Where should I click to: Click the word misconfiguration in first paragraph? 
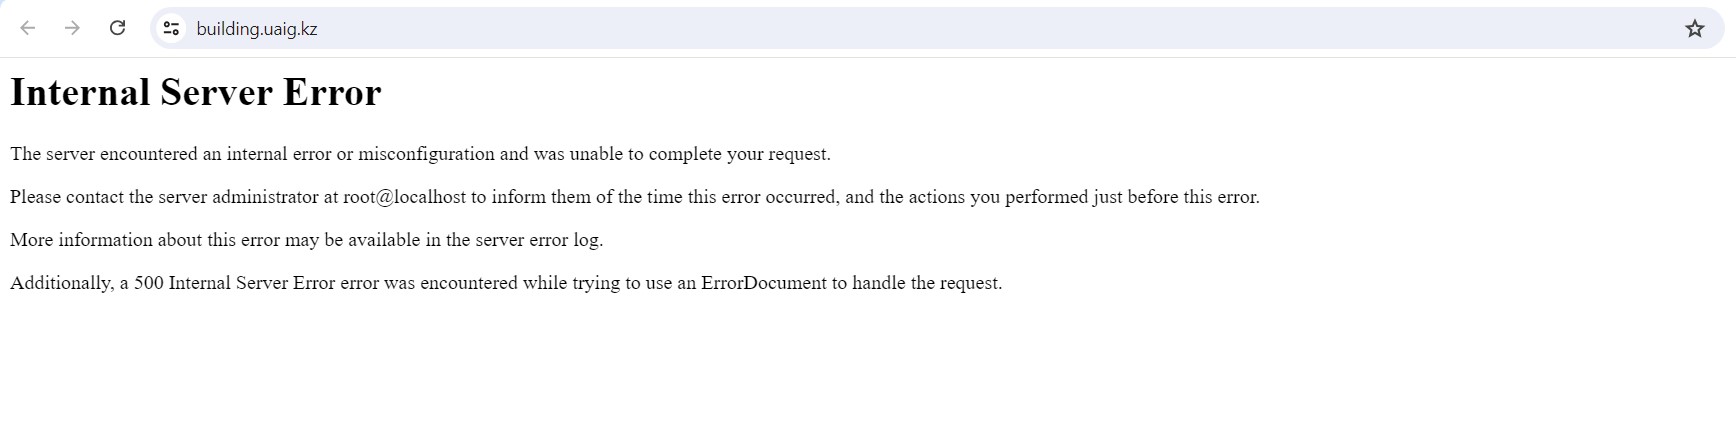426,154
